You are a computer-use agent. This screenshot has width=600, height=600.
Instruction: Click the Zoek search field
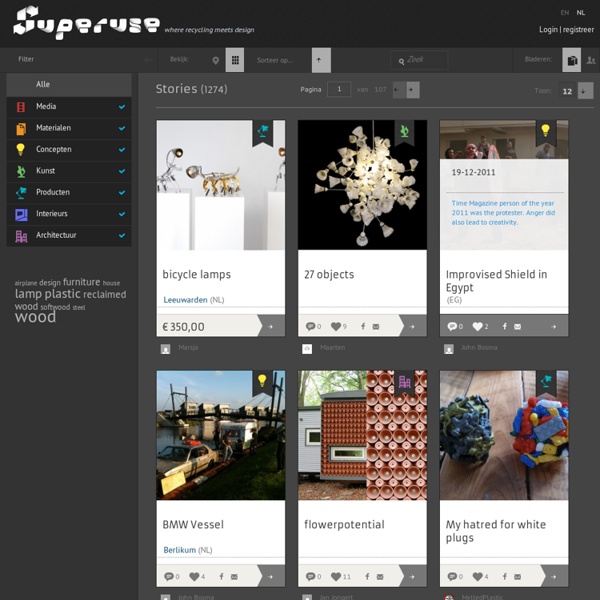419,60
